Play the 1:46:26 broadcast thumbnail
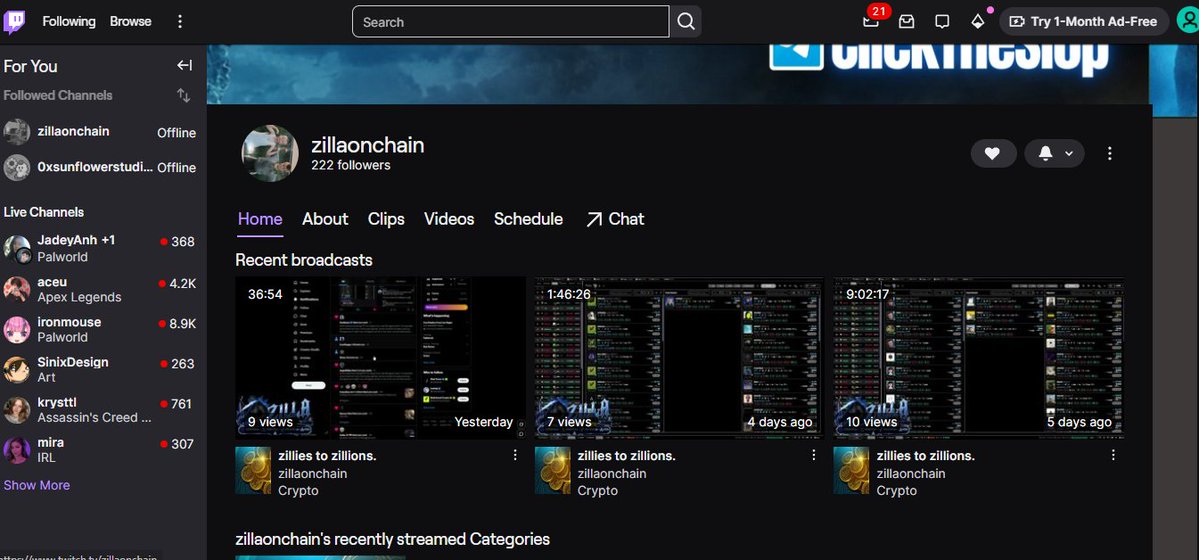 (679, 357)
